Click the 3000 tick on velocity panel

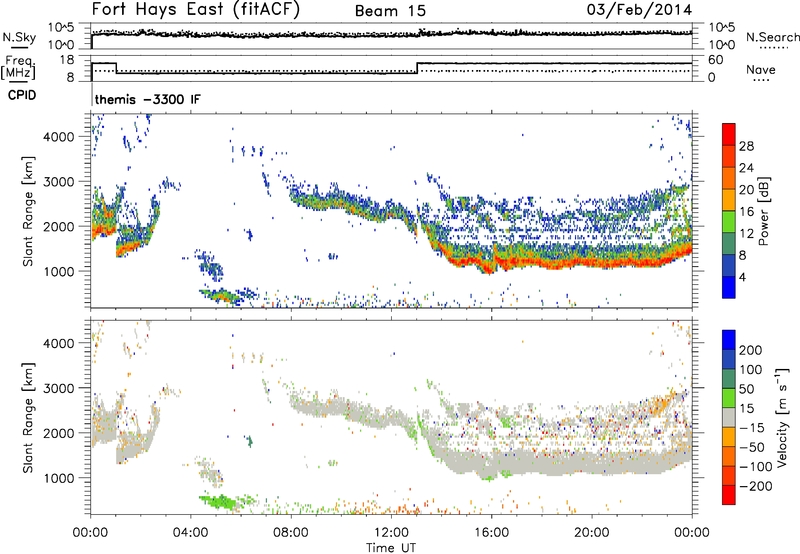pyautogui.click(x=59, y=388)
